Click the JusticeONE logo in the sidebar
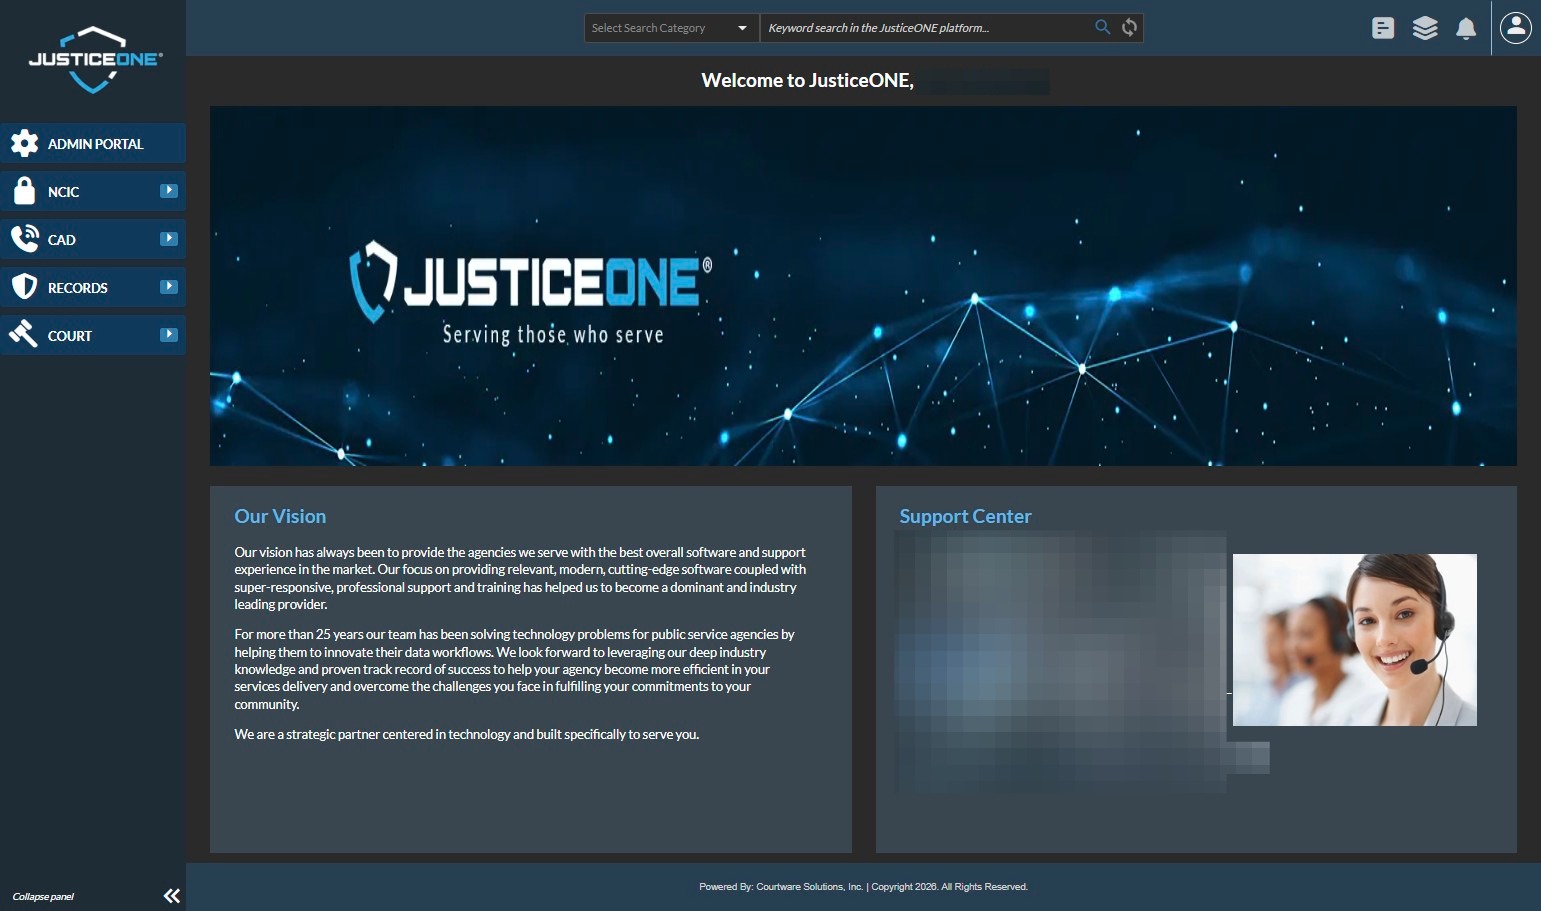The image size is (1541, 911). tap(94, 60)
